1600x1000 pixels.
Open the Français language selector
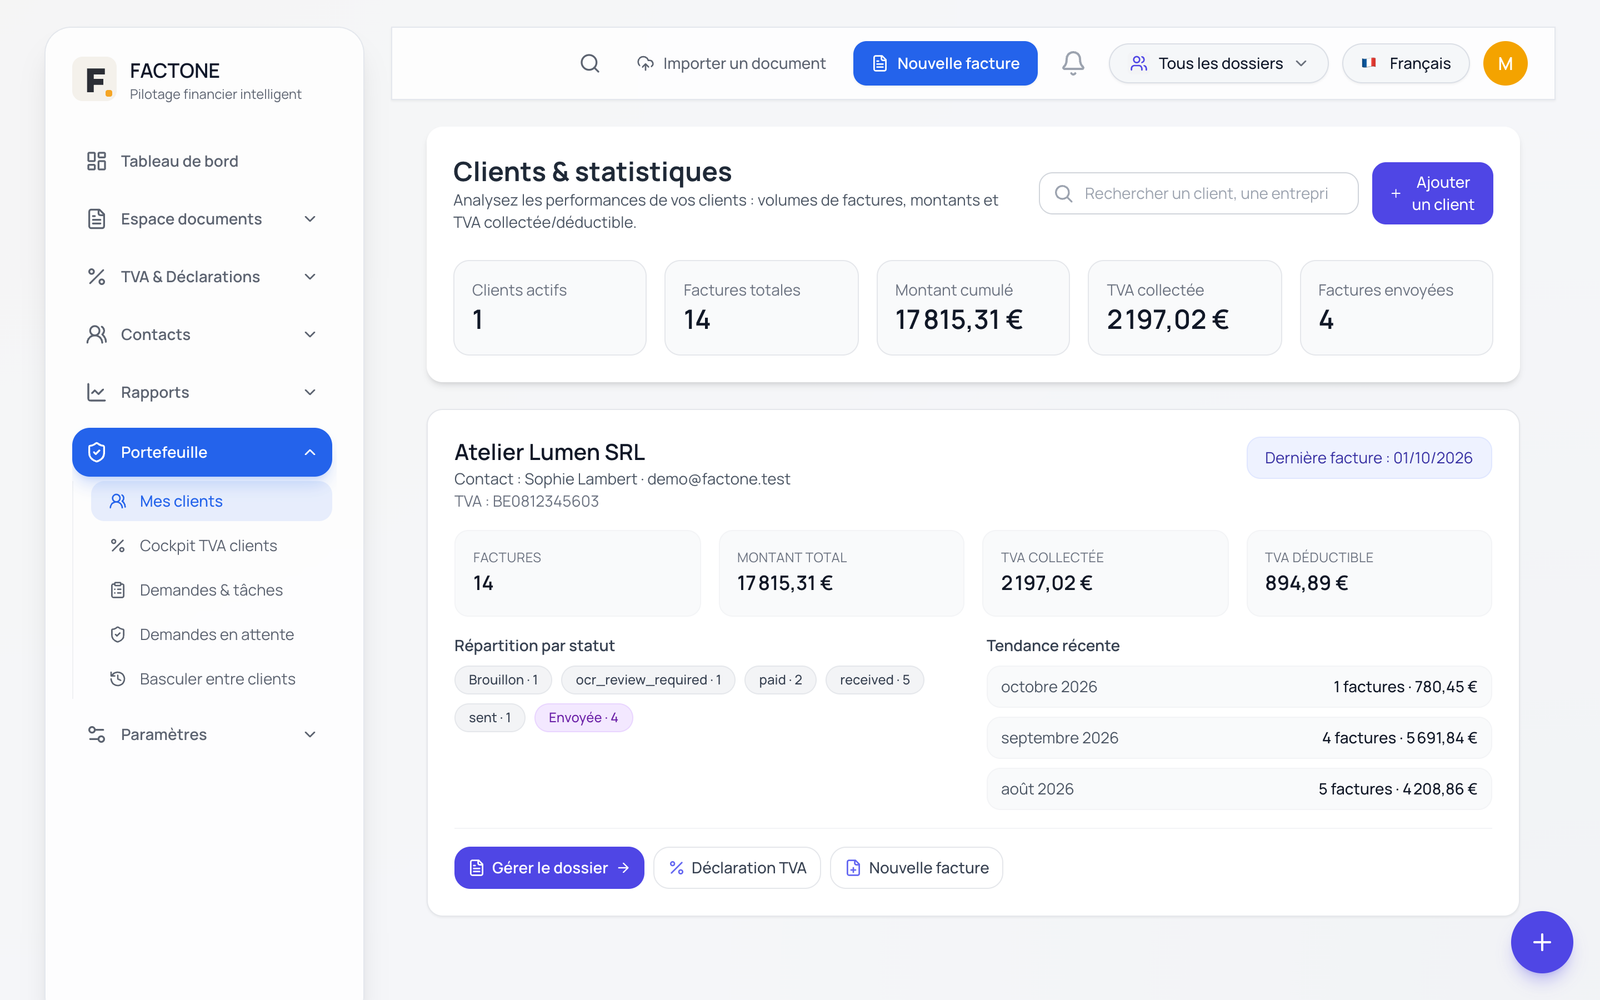click(x=1405, y=63)
